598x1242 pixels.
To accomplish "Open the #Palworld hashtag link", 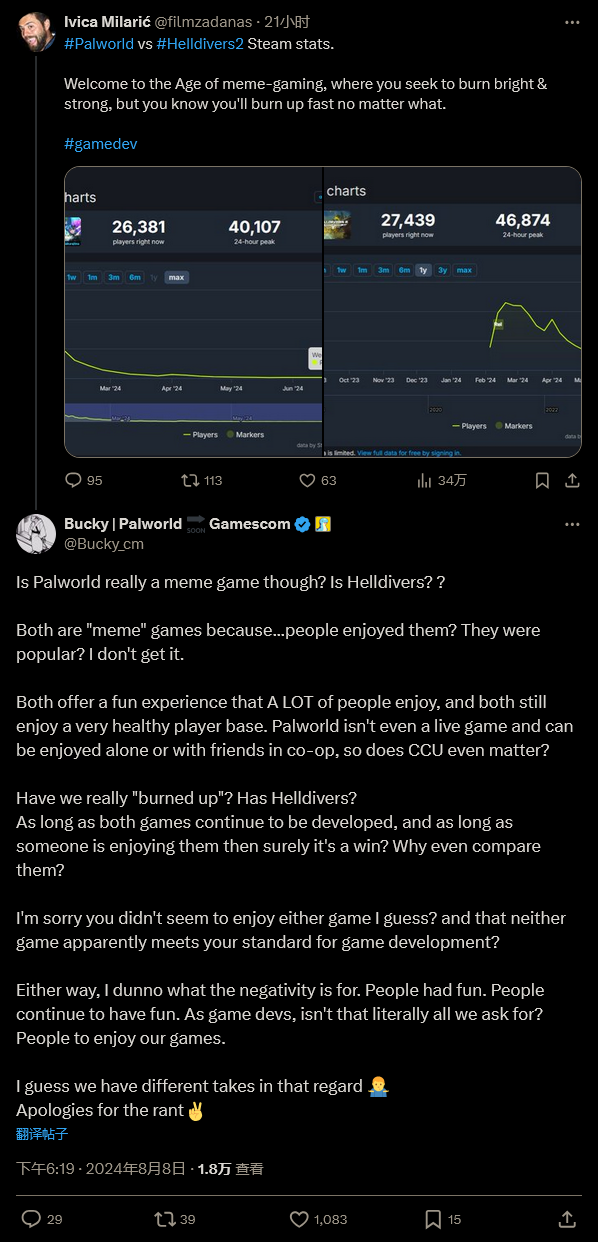I will pyautogui.click(x=97, y=44).
